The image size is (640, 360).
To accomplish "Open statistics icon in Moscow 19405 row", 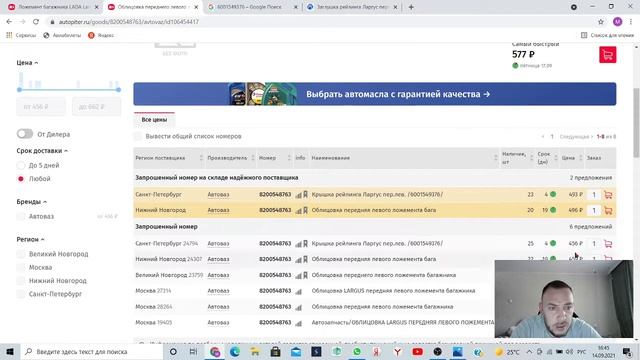I will click(298, 323).
